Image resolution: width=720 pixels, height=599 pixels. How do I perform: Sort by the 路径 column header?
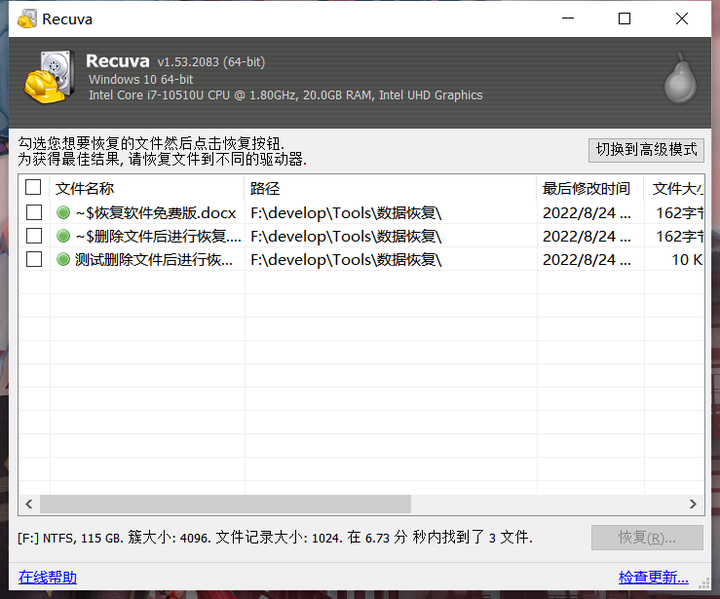tap(391, 188)
